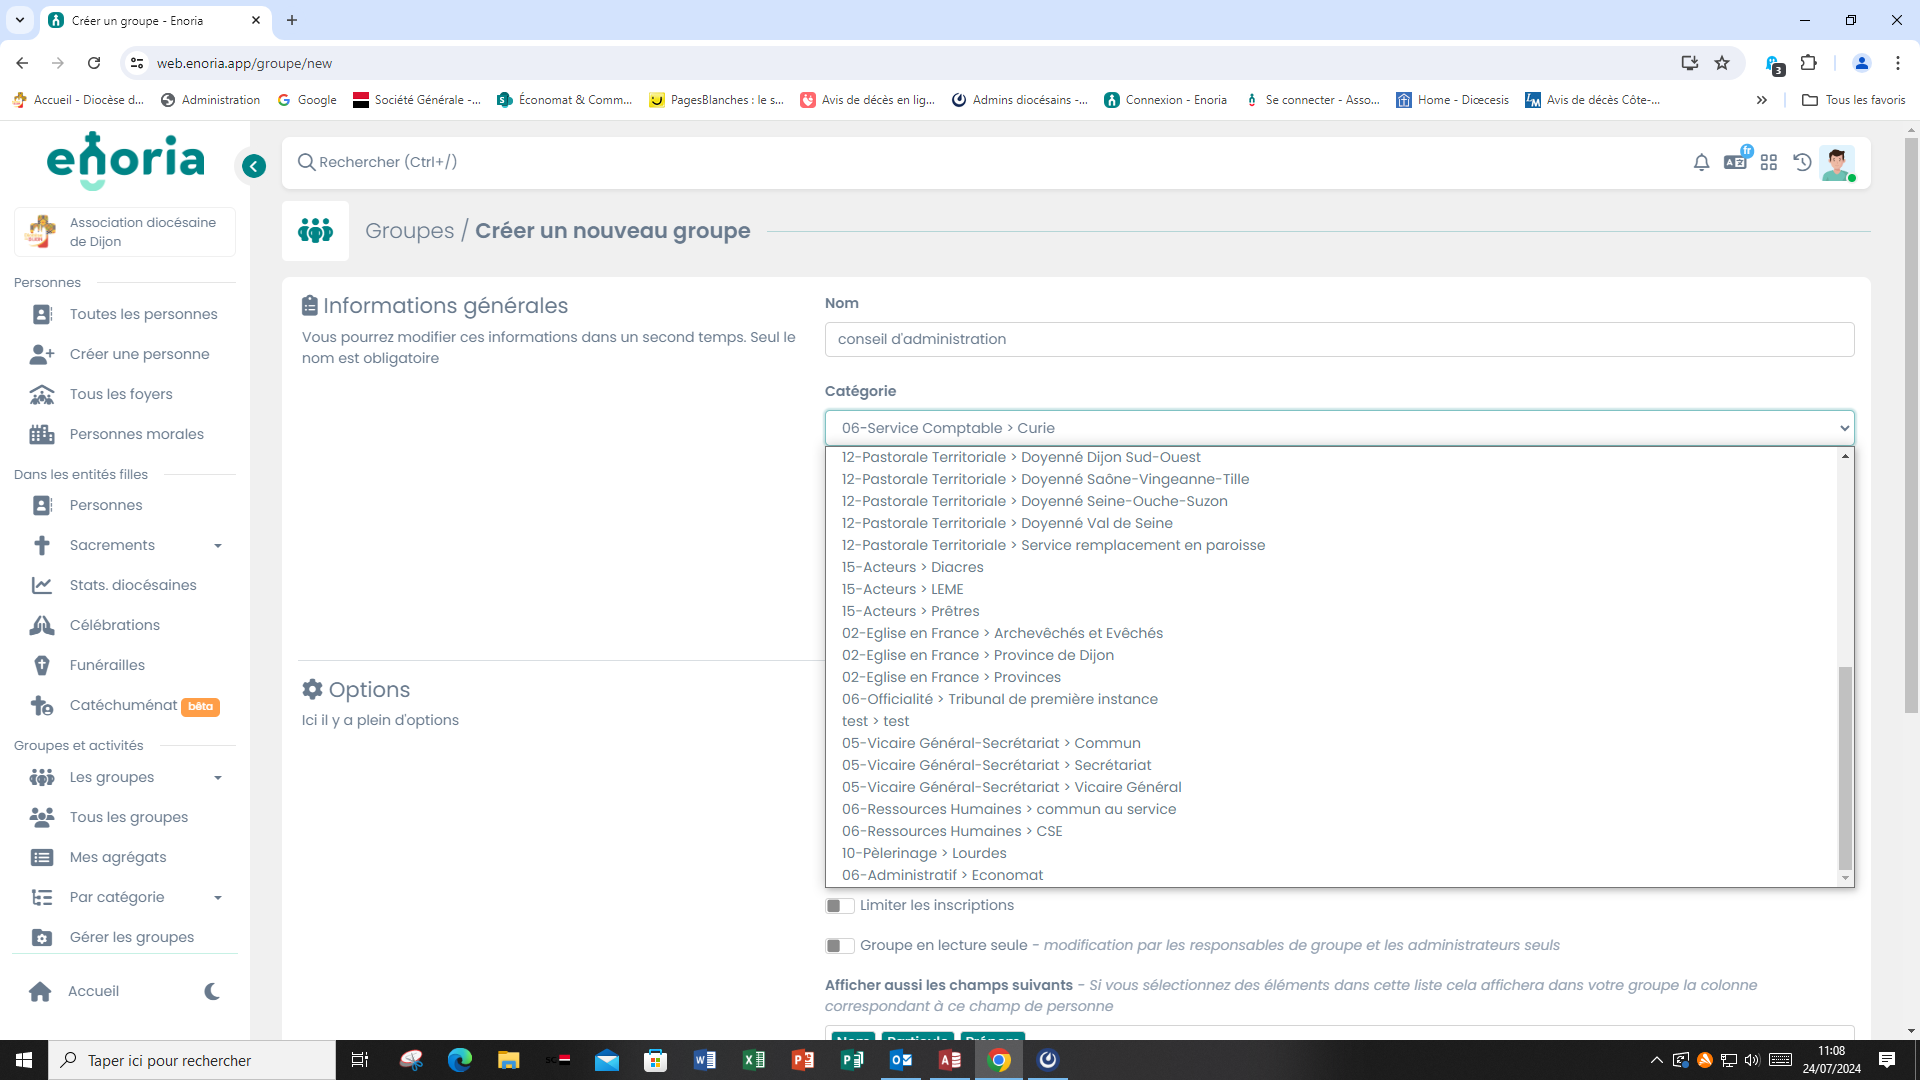
Task: Select 15-Acteurs > Diacres option
Action: [x=912, y=567]
